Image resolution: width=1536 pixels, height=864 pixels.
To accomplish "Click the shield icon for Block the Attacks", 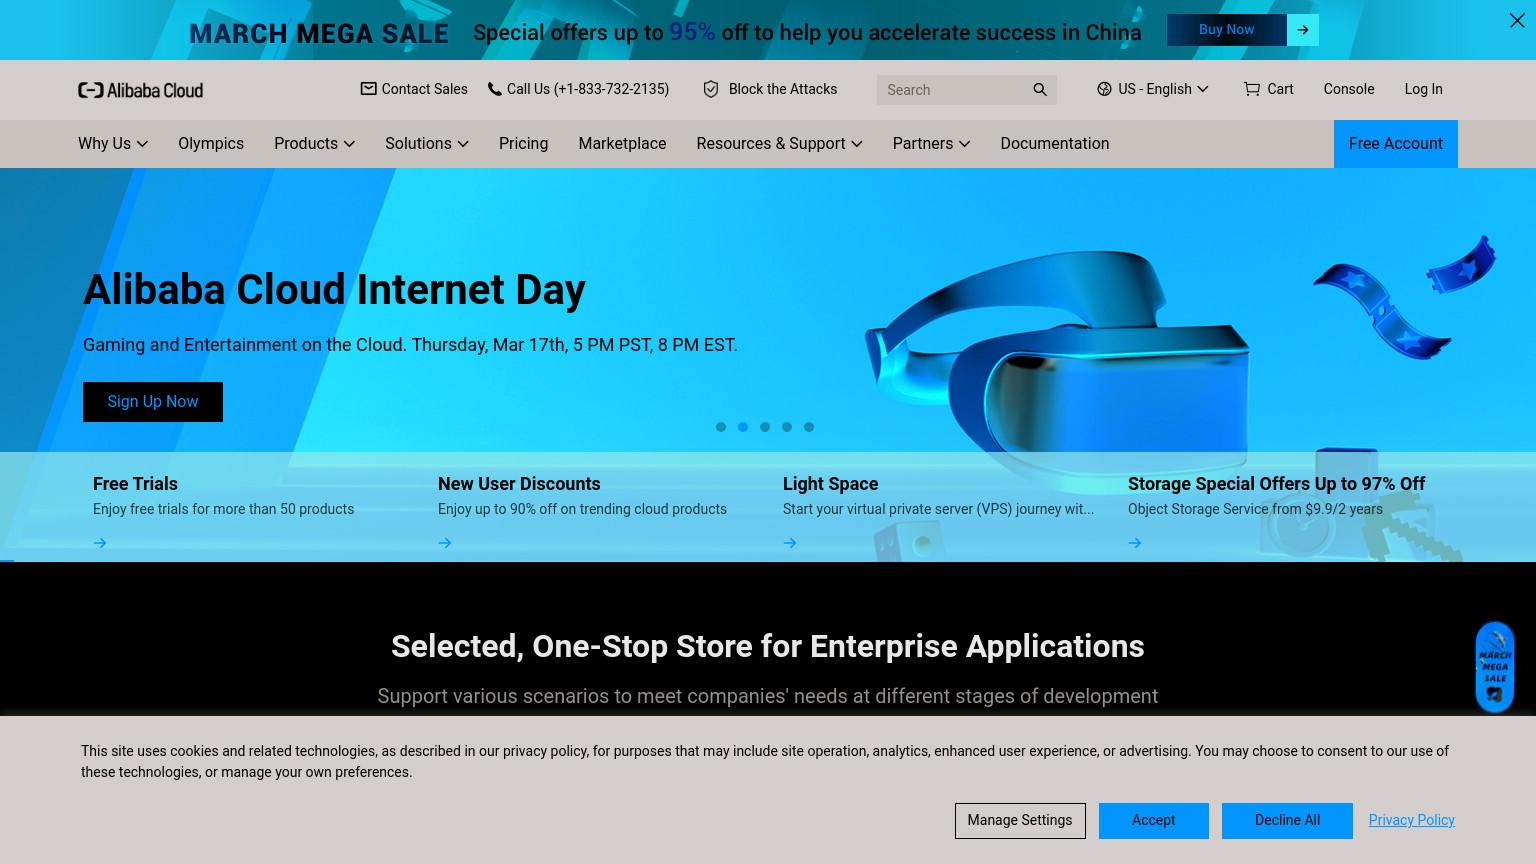I will coord(711,89).
